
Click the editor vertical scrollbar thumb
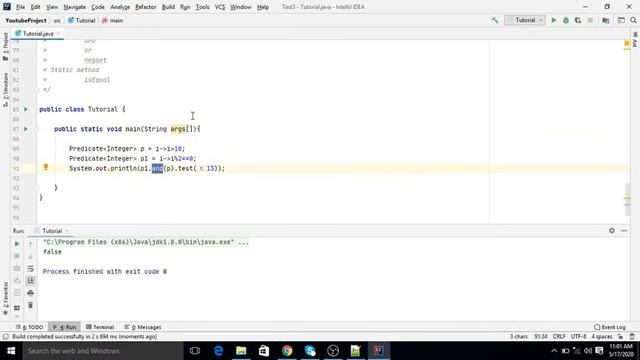click(x=627, y=200)
